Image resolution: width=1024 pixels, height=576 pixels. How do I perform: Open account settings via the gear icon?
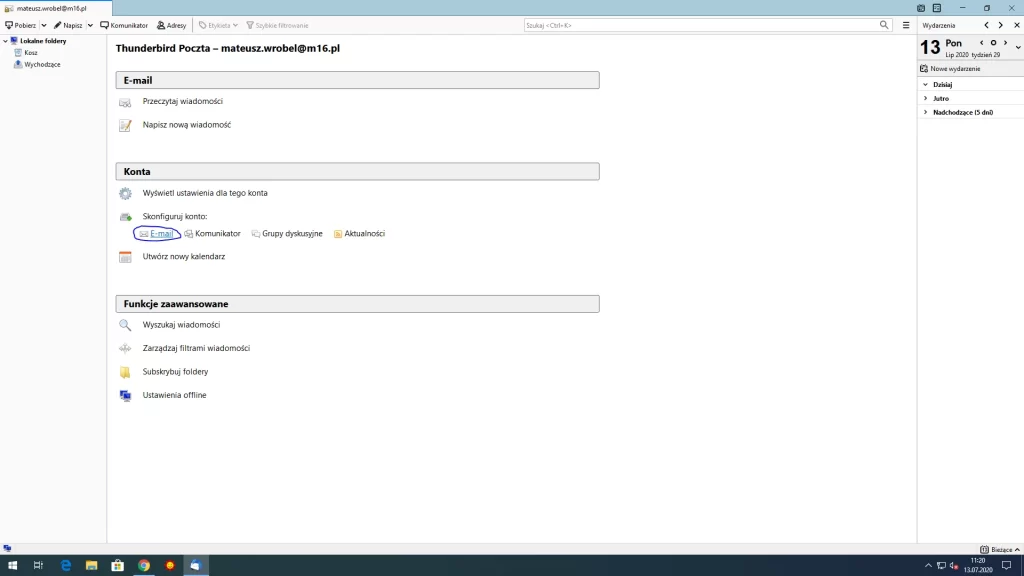pyautogui.click(x=125, y=193)
